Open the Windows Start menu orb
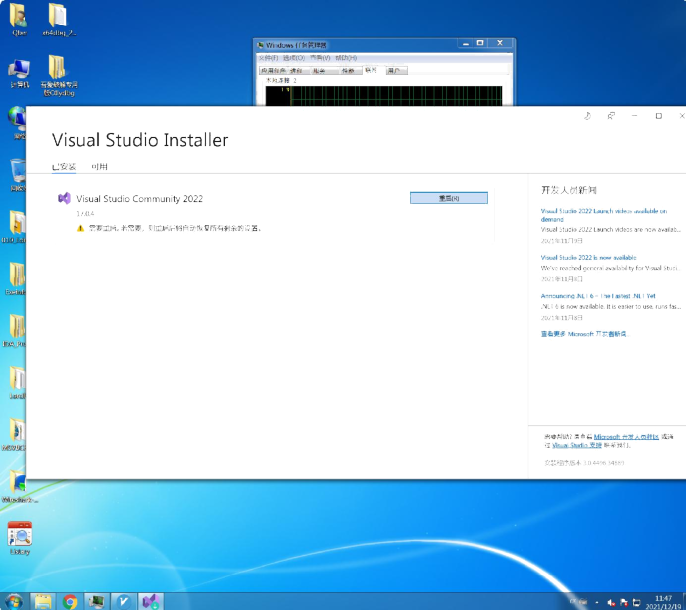The image size is (686, 610). (x=15, y=601)
